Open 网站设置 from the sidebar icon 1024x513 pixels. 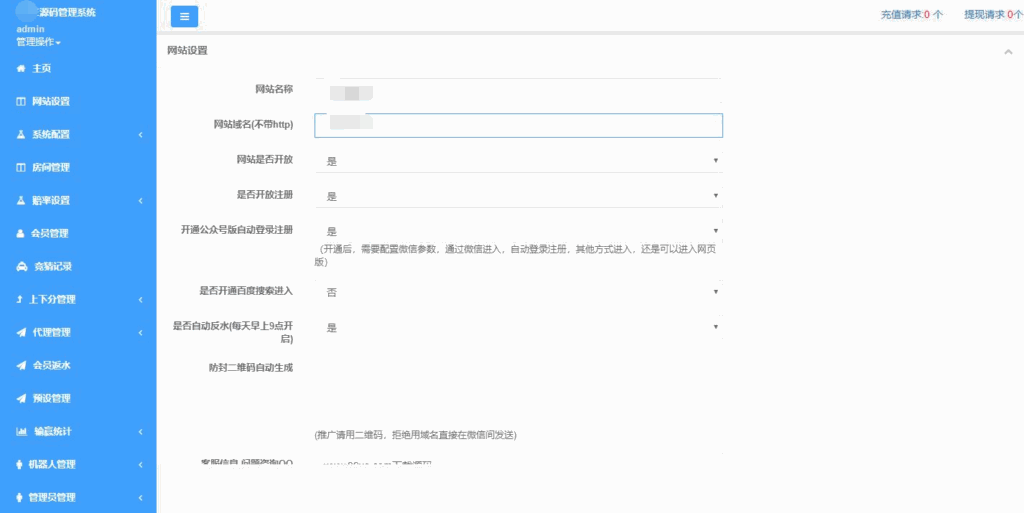point(21,101)
